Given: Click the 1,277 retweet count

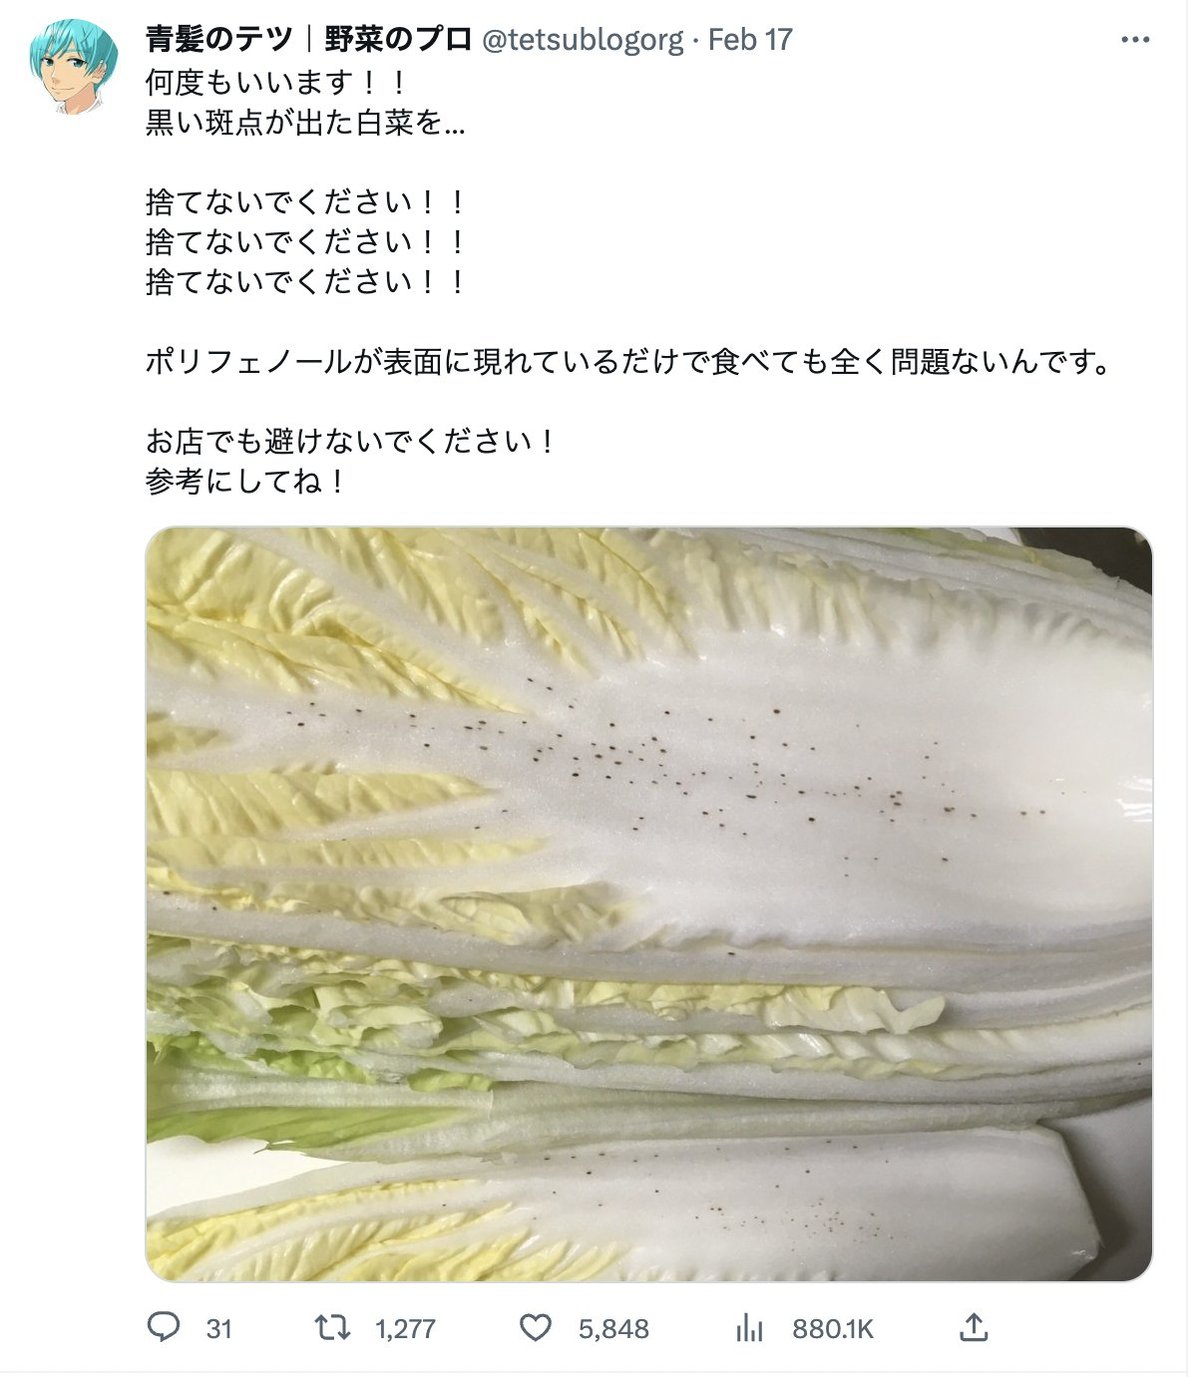Looking at the screenshot, I should pyautogui.click(x=405, y=1329).
